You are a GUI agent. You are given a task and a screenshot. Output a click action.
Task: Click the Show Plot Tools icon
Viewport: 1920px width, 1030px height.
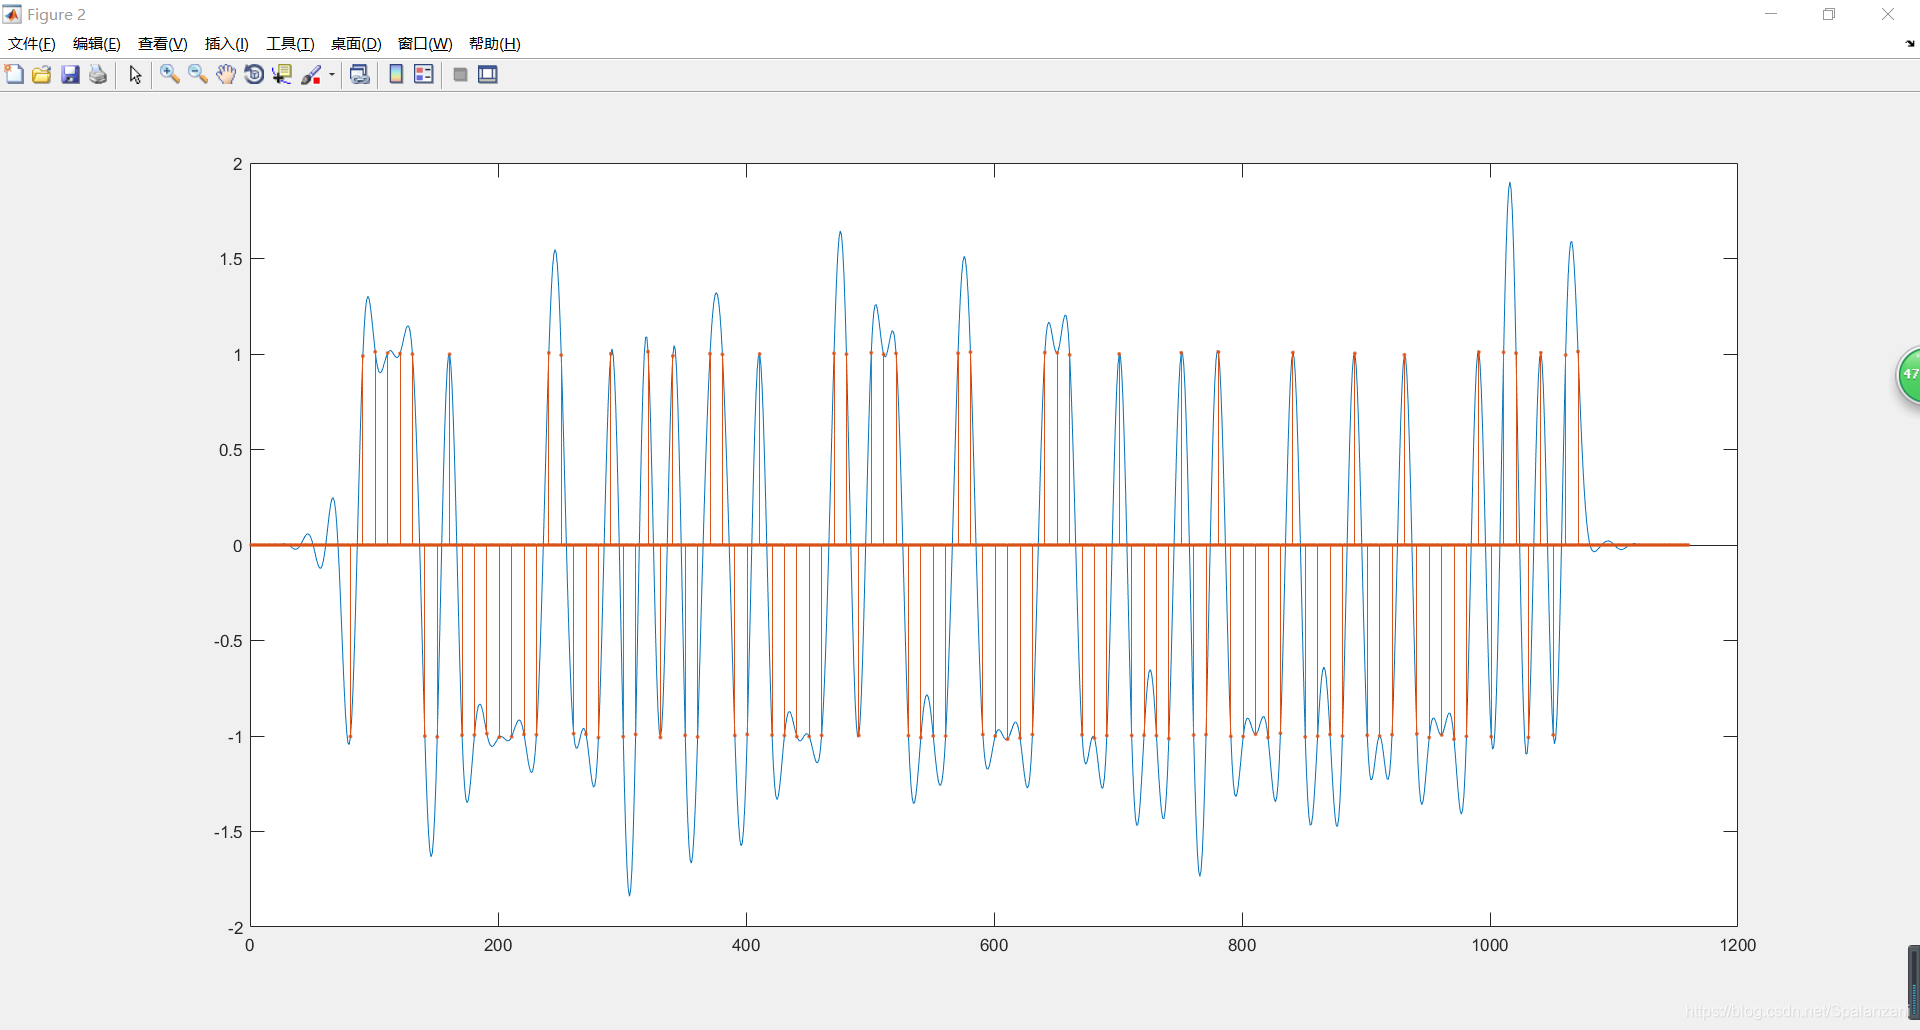pyautogui.click(x=488, y=75)
